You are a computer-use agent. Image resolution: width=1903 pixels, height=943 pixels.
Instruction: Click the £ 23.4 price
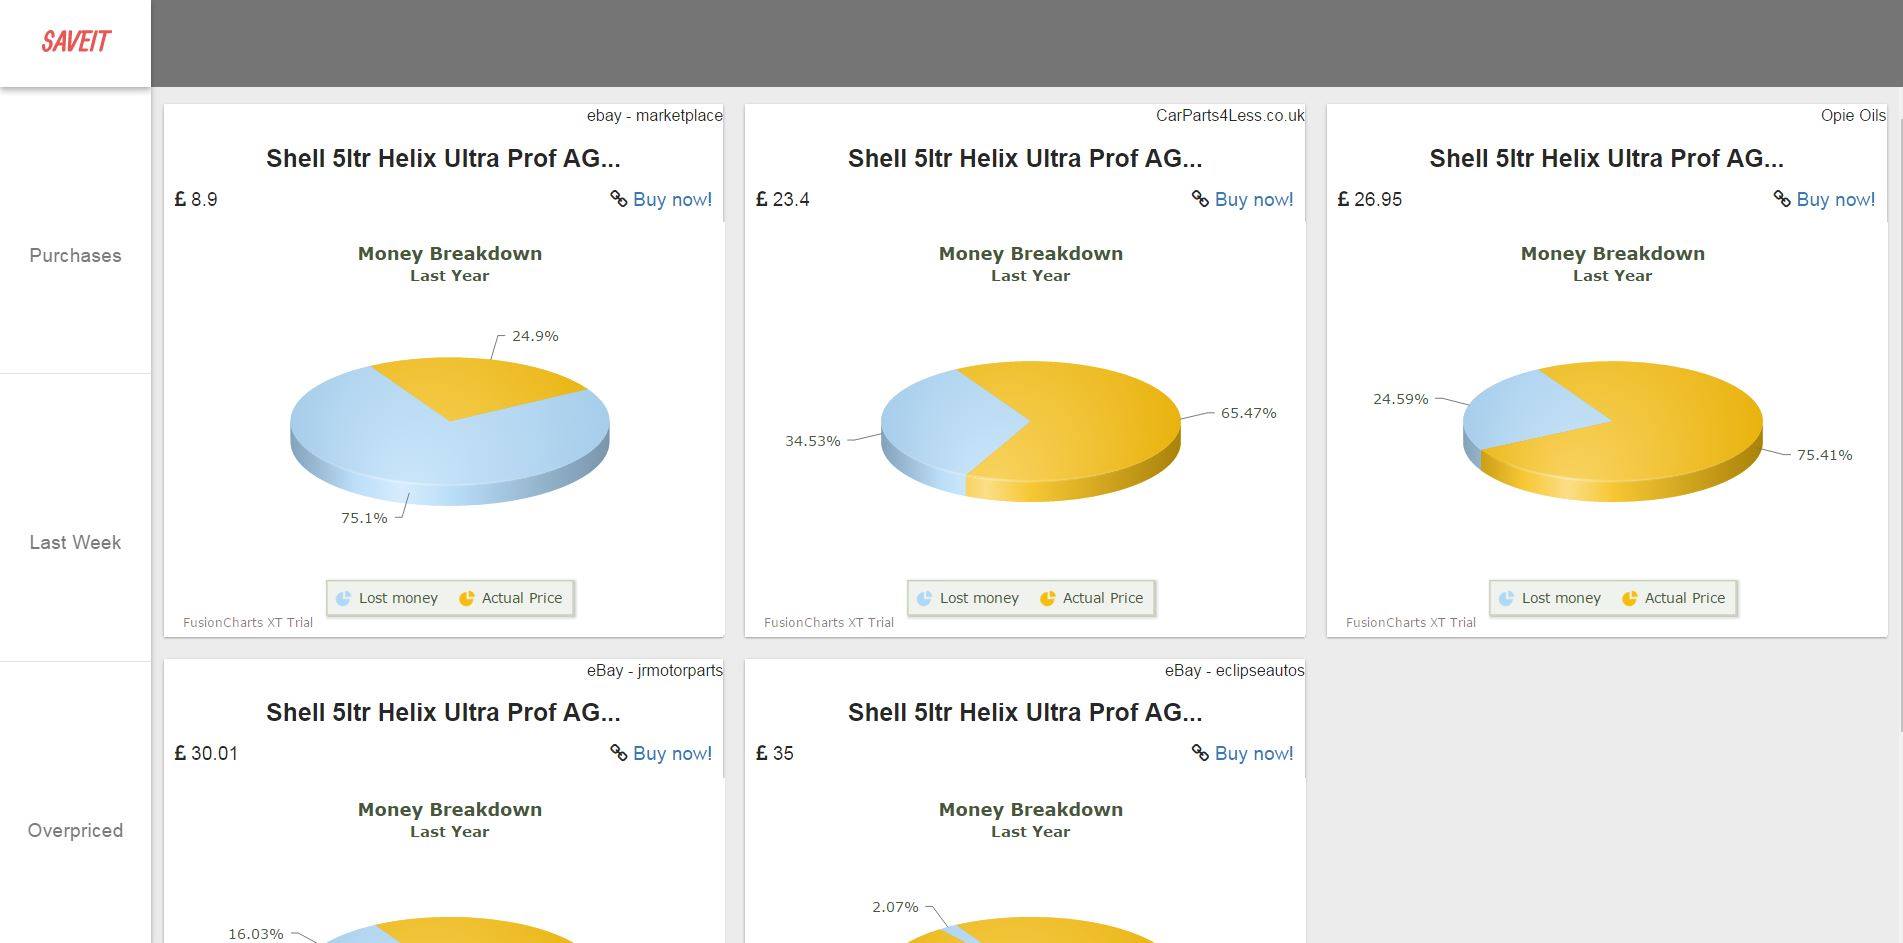point(783,199)
